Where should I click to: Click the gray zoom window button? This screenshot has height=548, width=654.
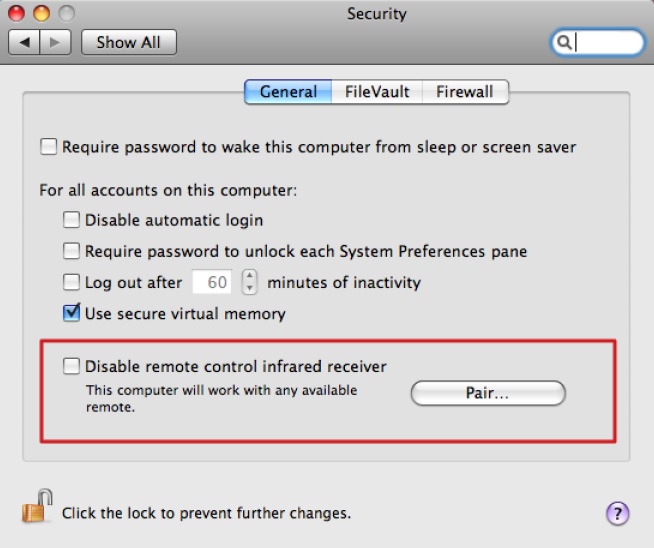[66, 14]
